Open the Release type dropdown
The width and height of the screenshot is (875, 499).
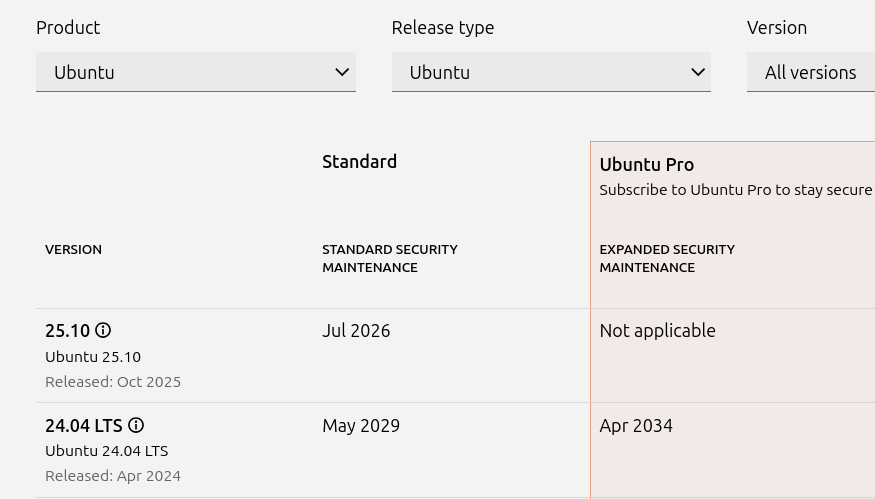click(x=551, y=72)
